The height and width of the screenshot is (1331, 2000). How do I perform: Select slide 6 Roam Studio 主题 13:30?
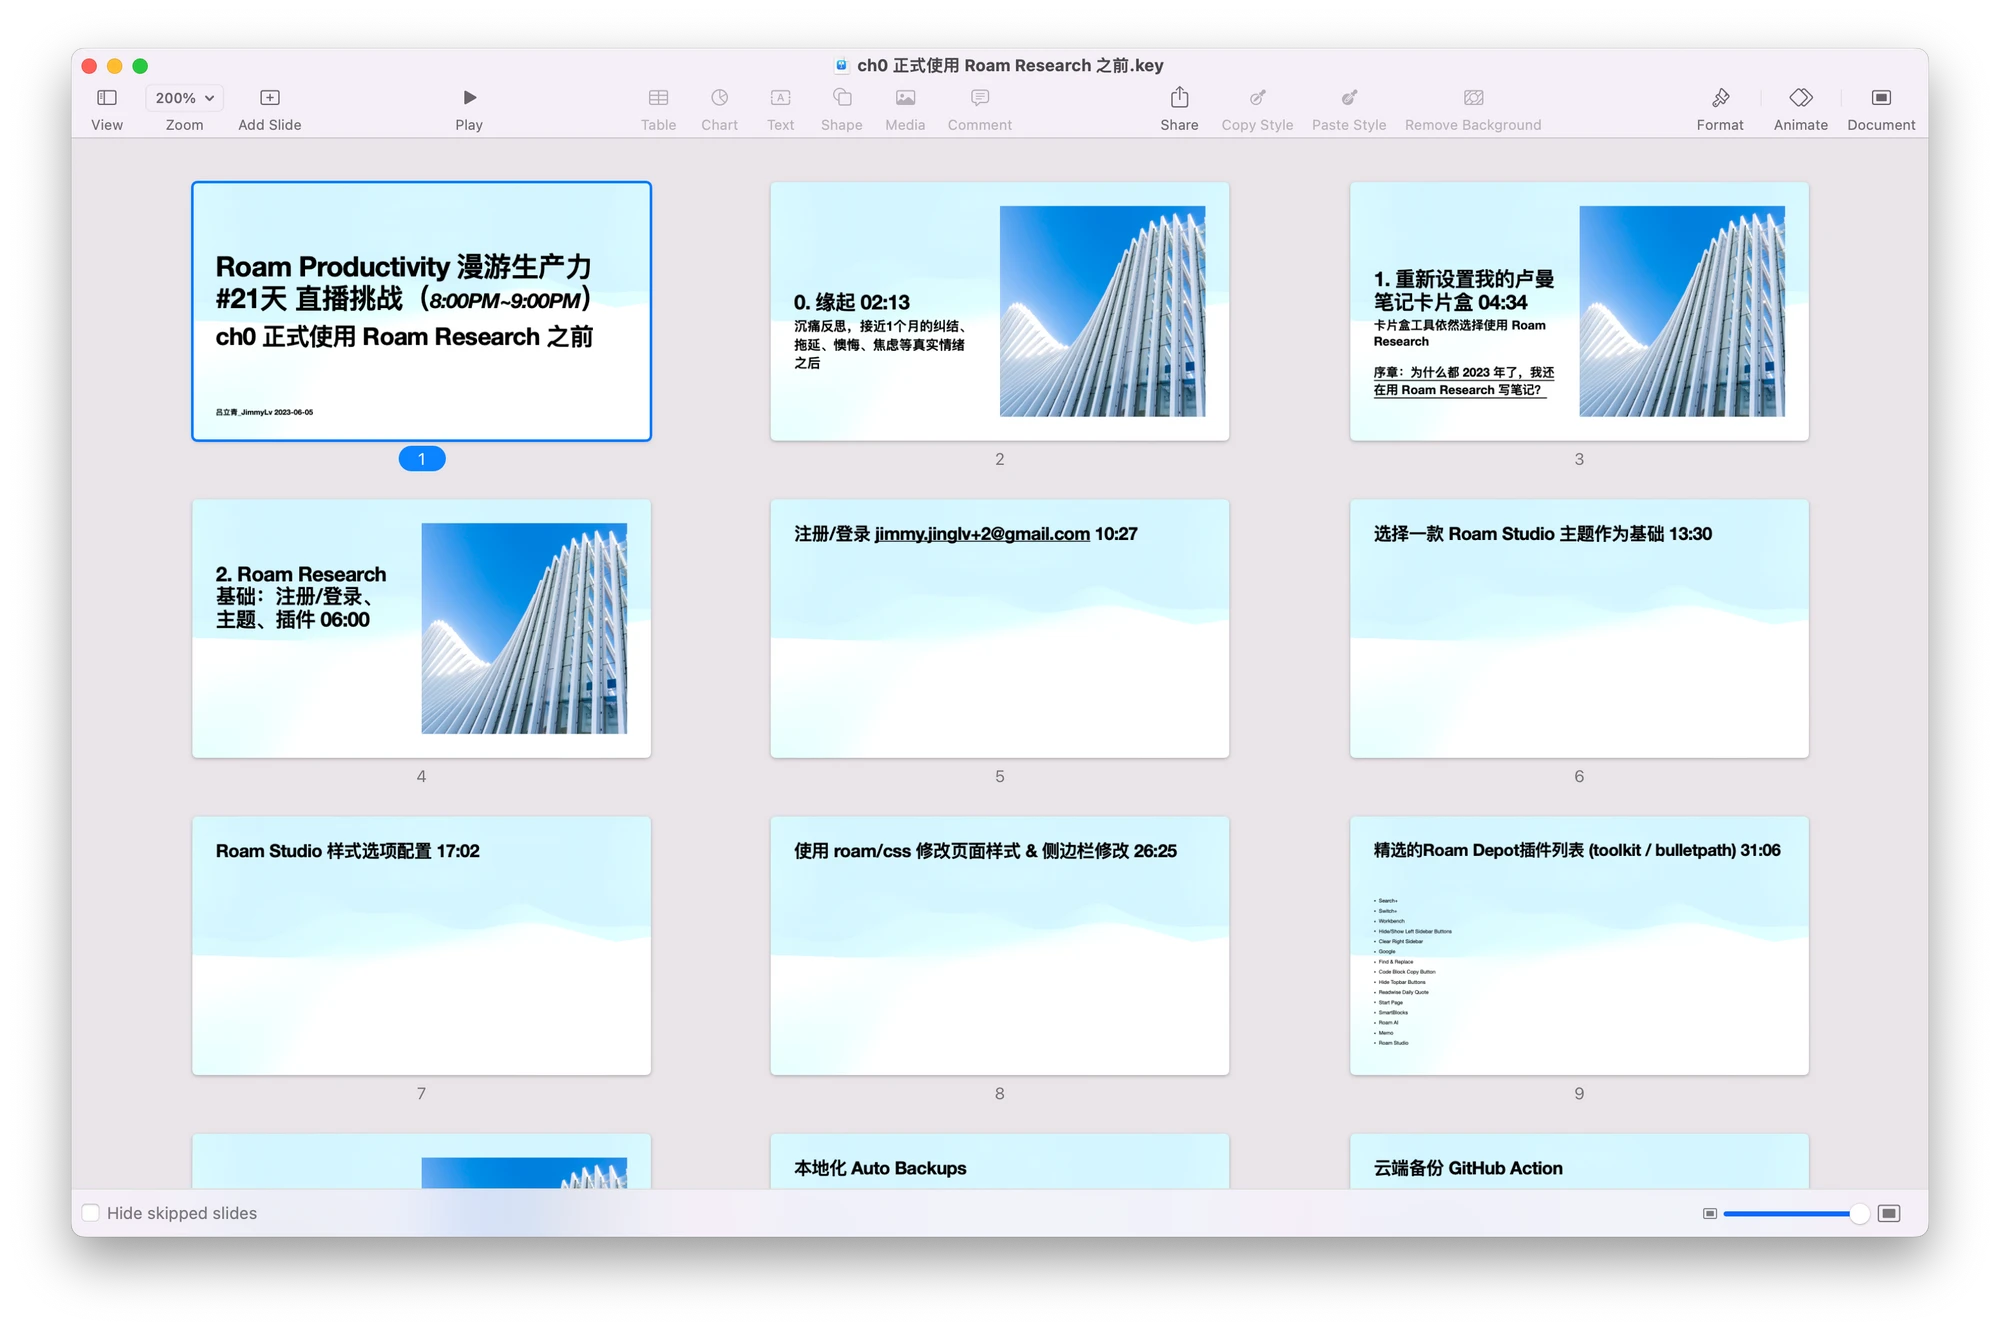point(1579,628)
